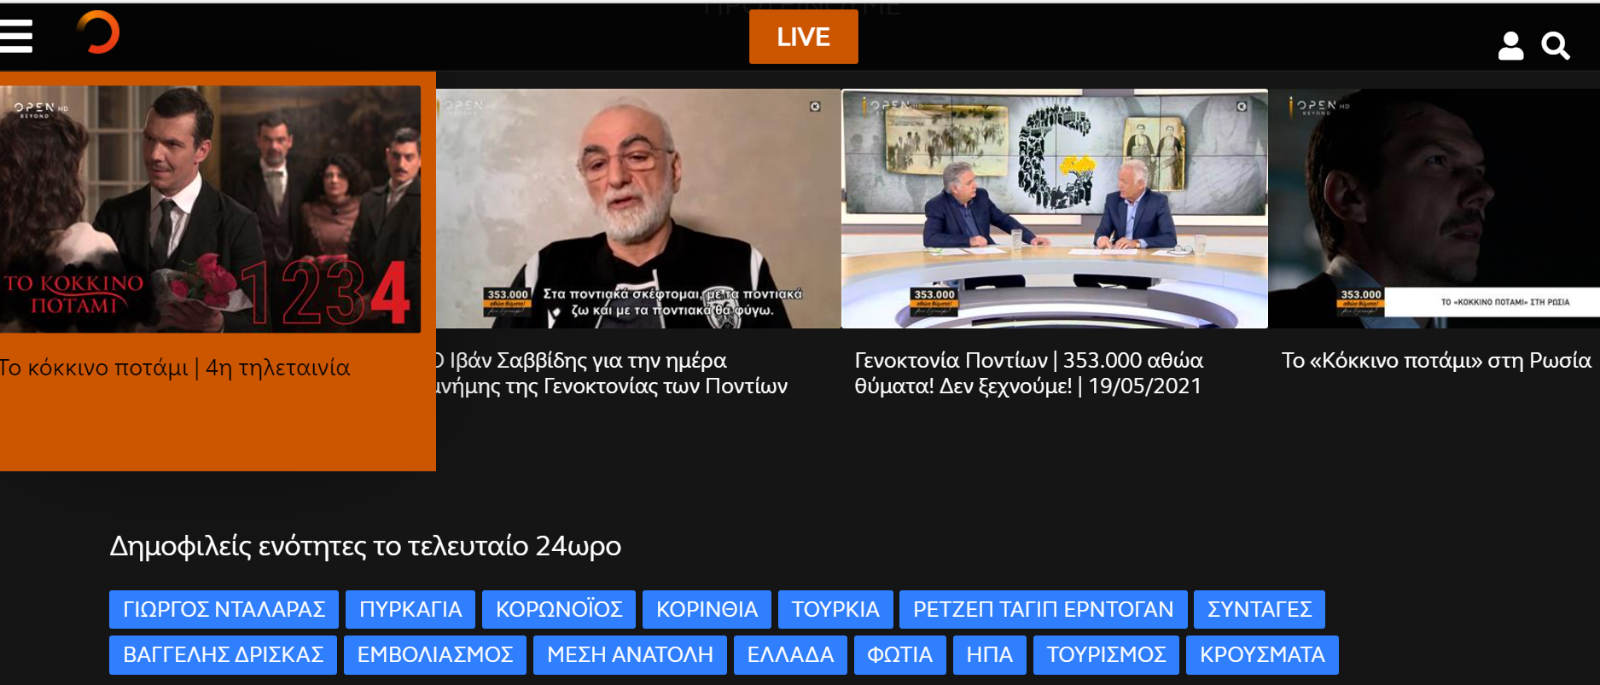Screen dimensions: 1600x685
Task: Open the Γενοκτονία Ποντίων studio video thumbnail
Action: tap(1054, 209)
